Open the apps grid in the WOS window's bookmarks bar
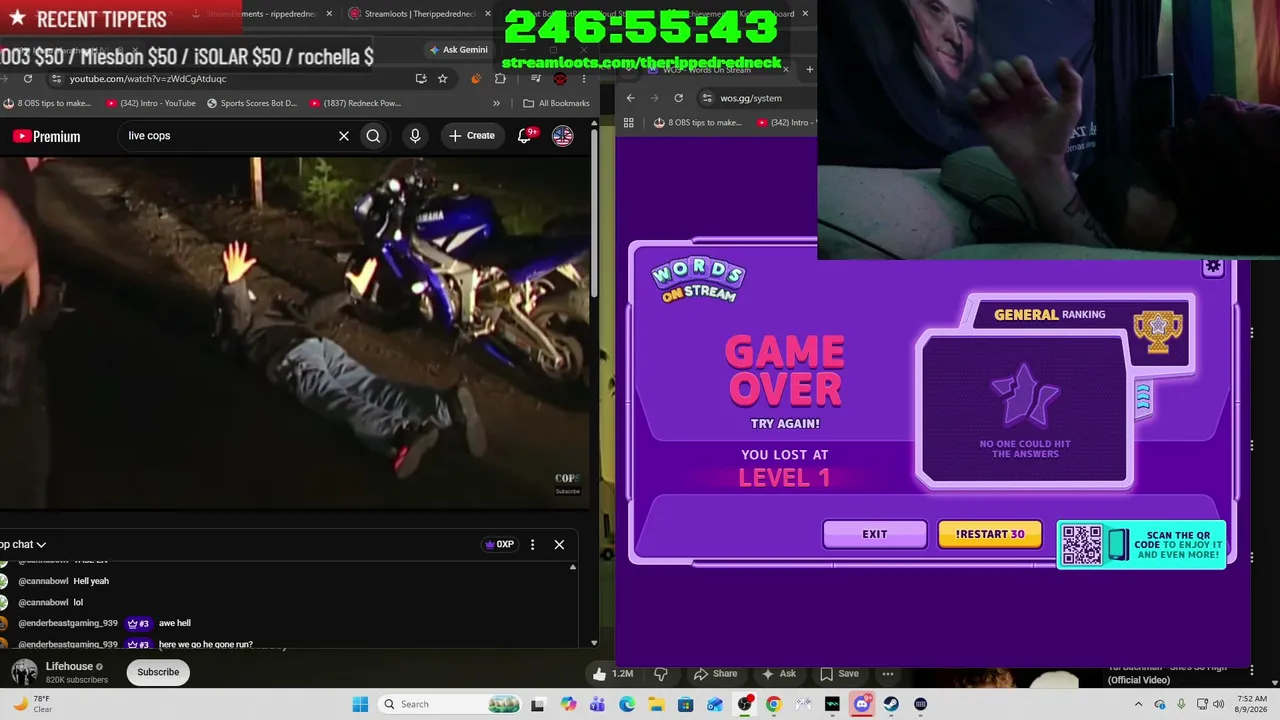The width and height of the screenshot is (1280, 720). (x=628, y=123)
